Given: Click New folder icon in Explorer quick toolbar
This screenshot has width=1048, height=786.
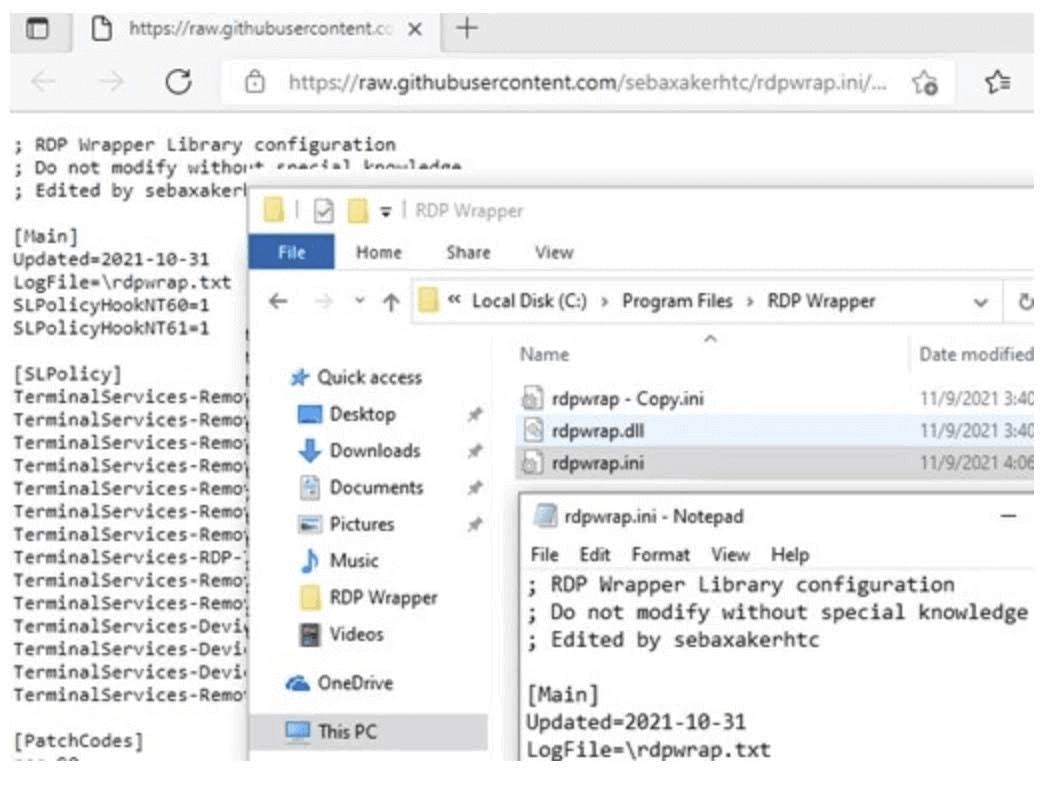Looking at the screenshot, I should [x=358, y=211].
